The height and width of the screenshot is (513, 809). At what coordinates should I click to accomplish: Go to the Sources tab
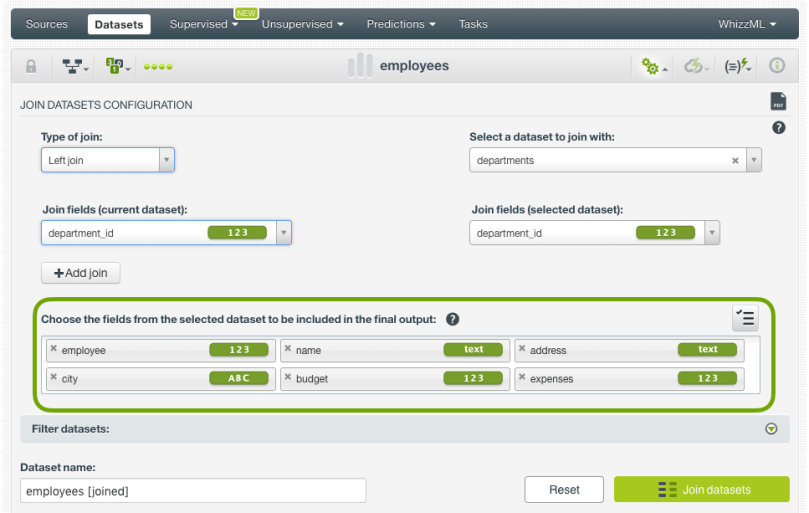pyautogui.click(x=46, y=24)
